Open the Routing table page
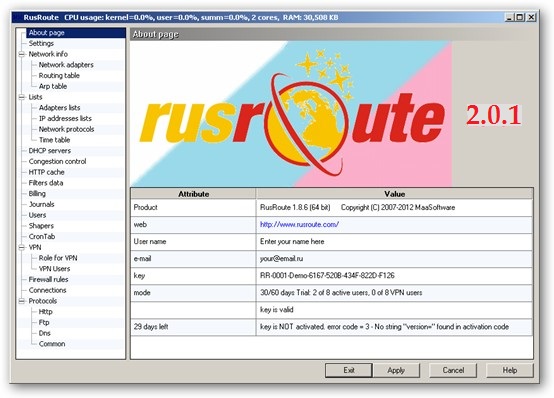This screenshot has width=554, height=398. tap(59, 76)
